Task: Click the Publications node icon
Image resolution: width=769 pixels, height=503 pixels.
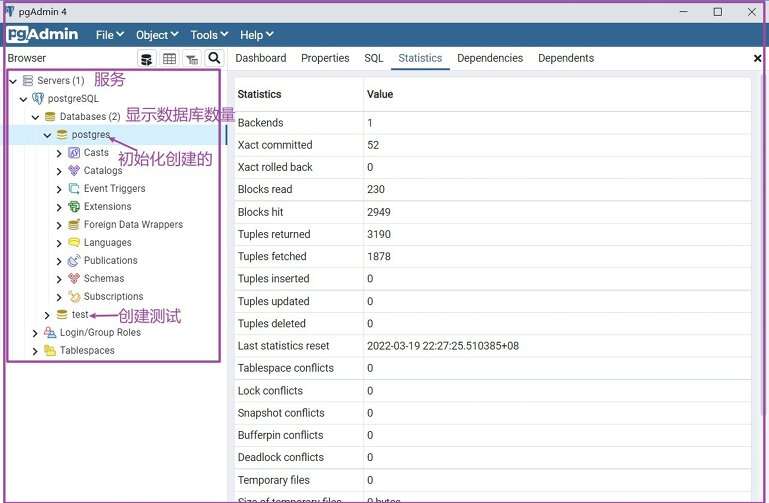Action: click(x=74, y=260)
